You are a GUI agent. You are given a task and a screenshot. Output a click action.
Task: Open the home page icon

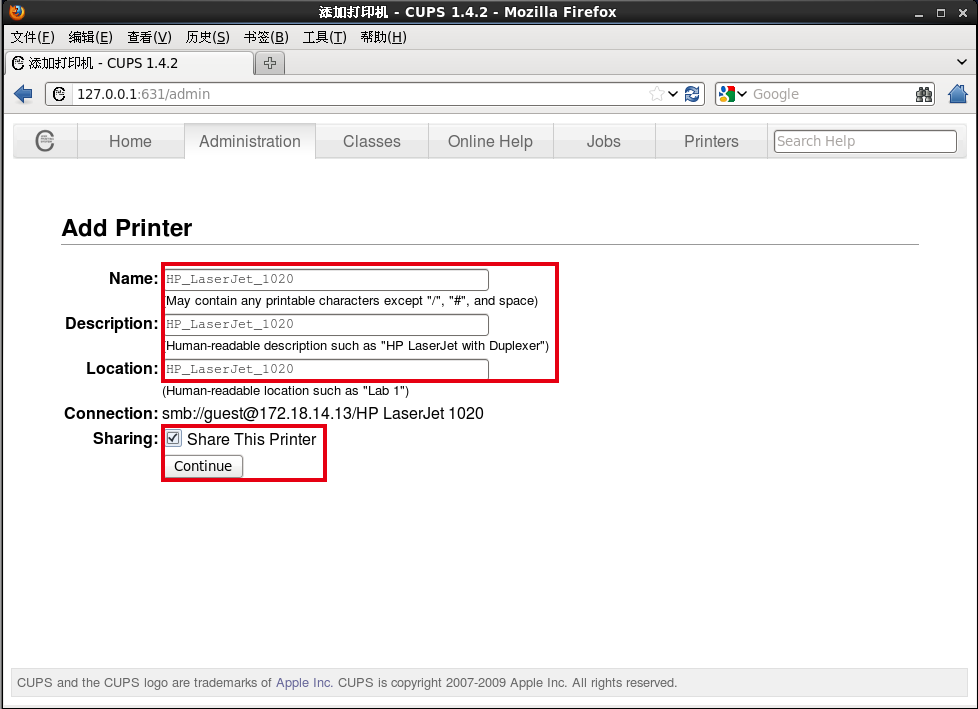tap(957, 94)
